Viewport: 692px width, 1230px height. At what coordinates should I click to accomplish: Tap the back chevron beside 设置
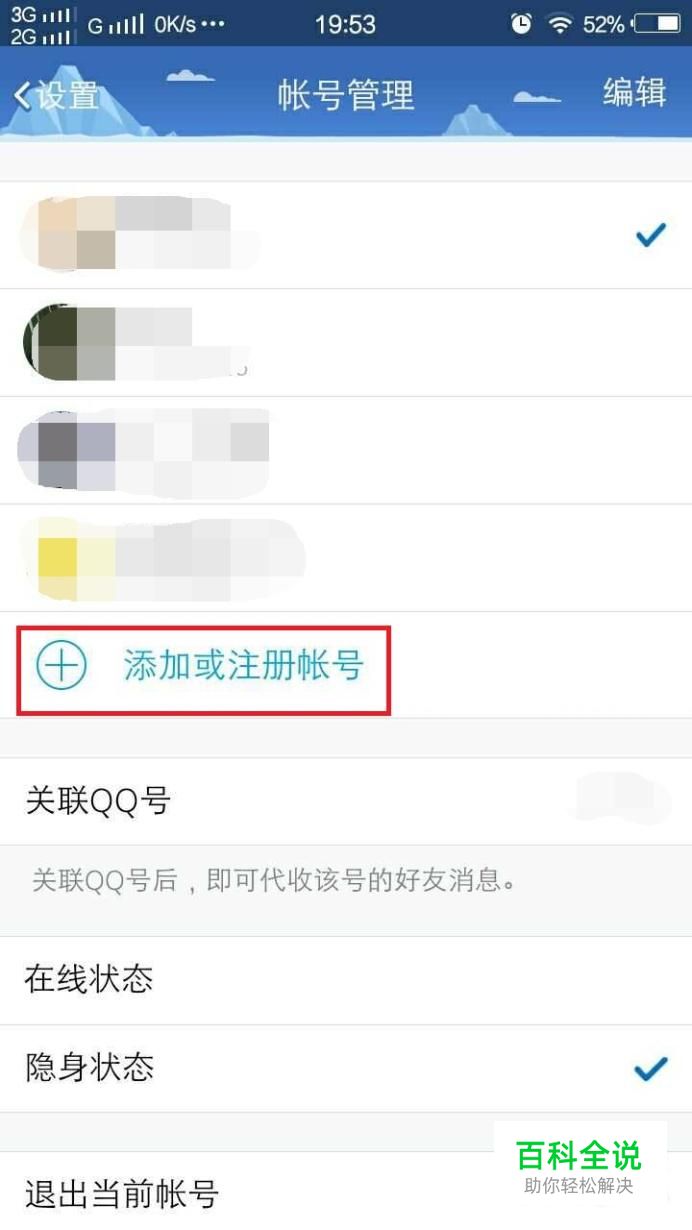click(22, 96)
